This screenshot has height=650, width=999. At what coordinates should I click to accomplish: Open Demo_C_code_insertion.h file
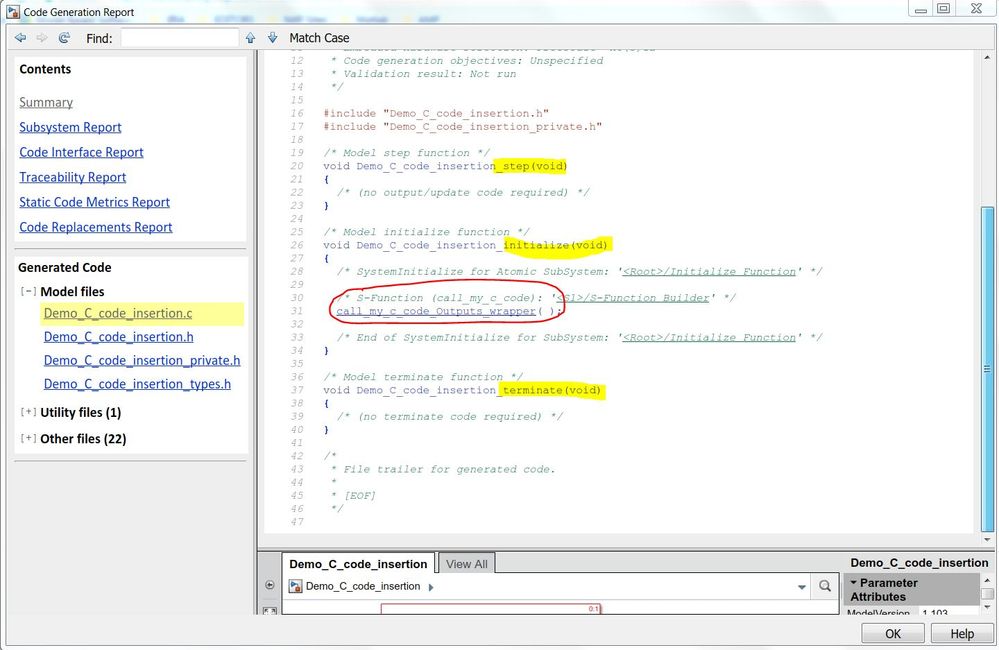(119, 336)
